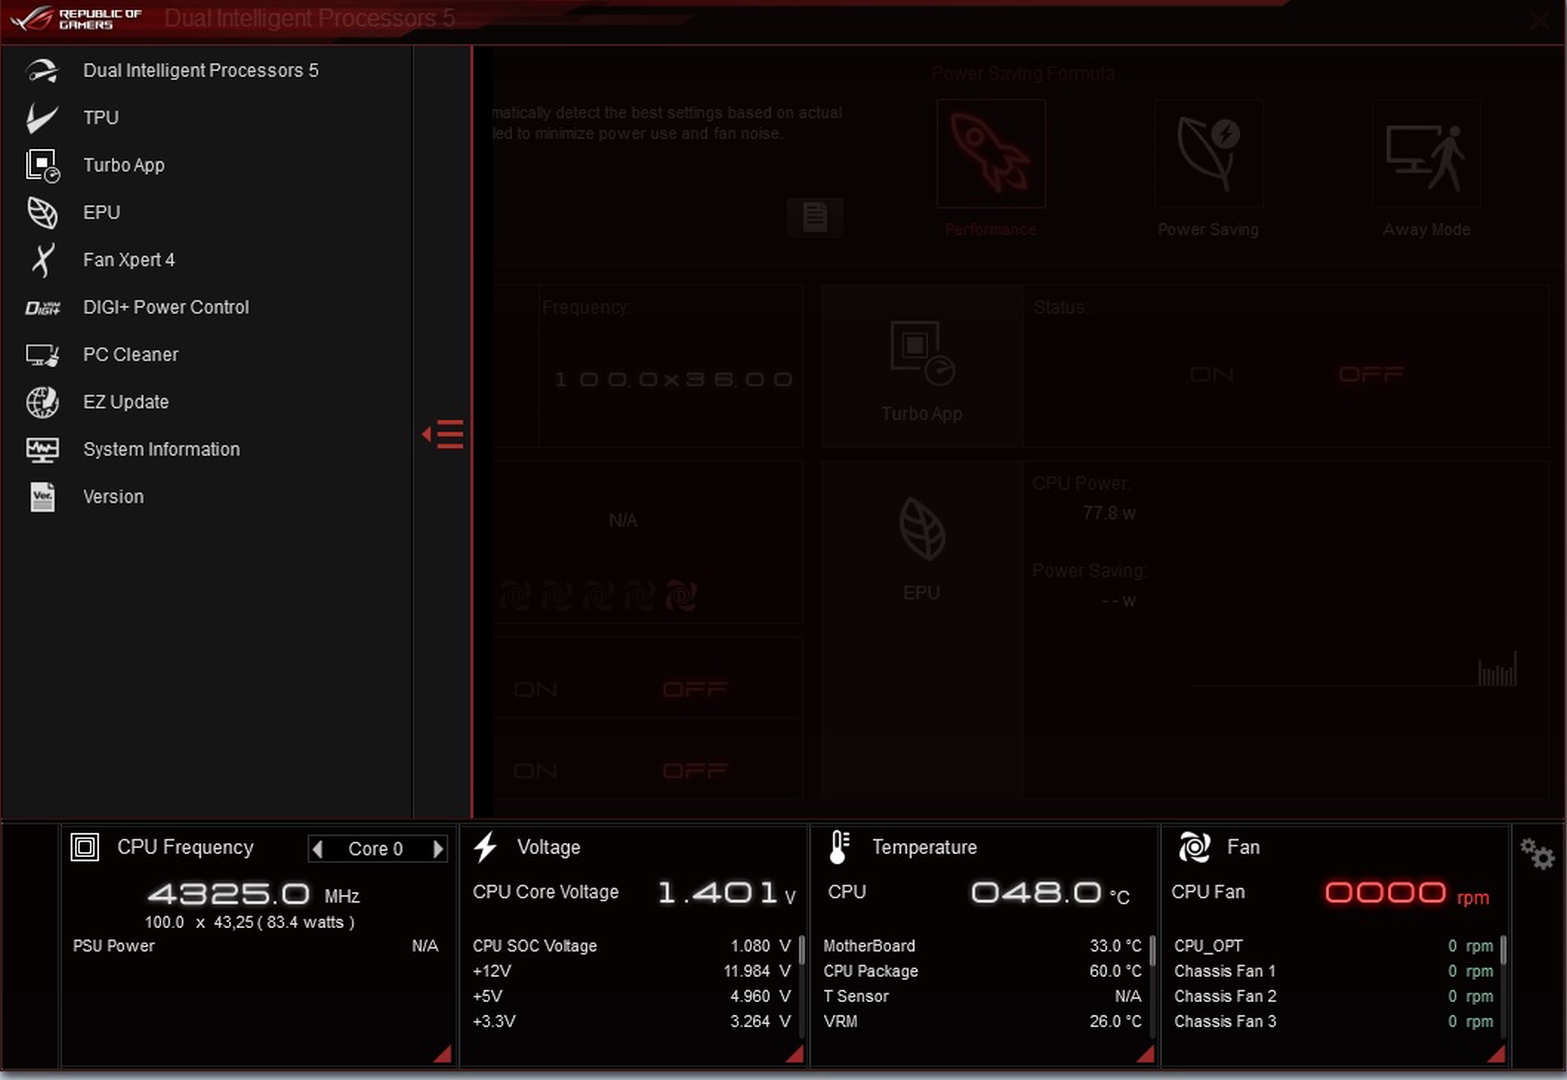The height and width of the screenshot is (1080, 1567).
Task: Click the VRM 26.0 °C row
Action: [x=982, y=1021]
